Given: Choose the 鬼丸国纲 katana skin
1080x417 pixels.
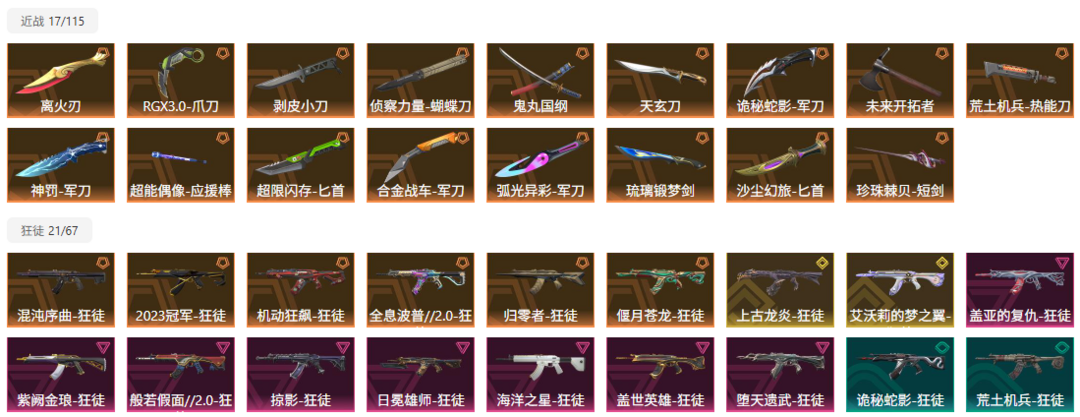Looking at the screenshot, I should 540,81.
